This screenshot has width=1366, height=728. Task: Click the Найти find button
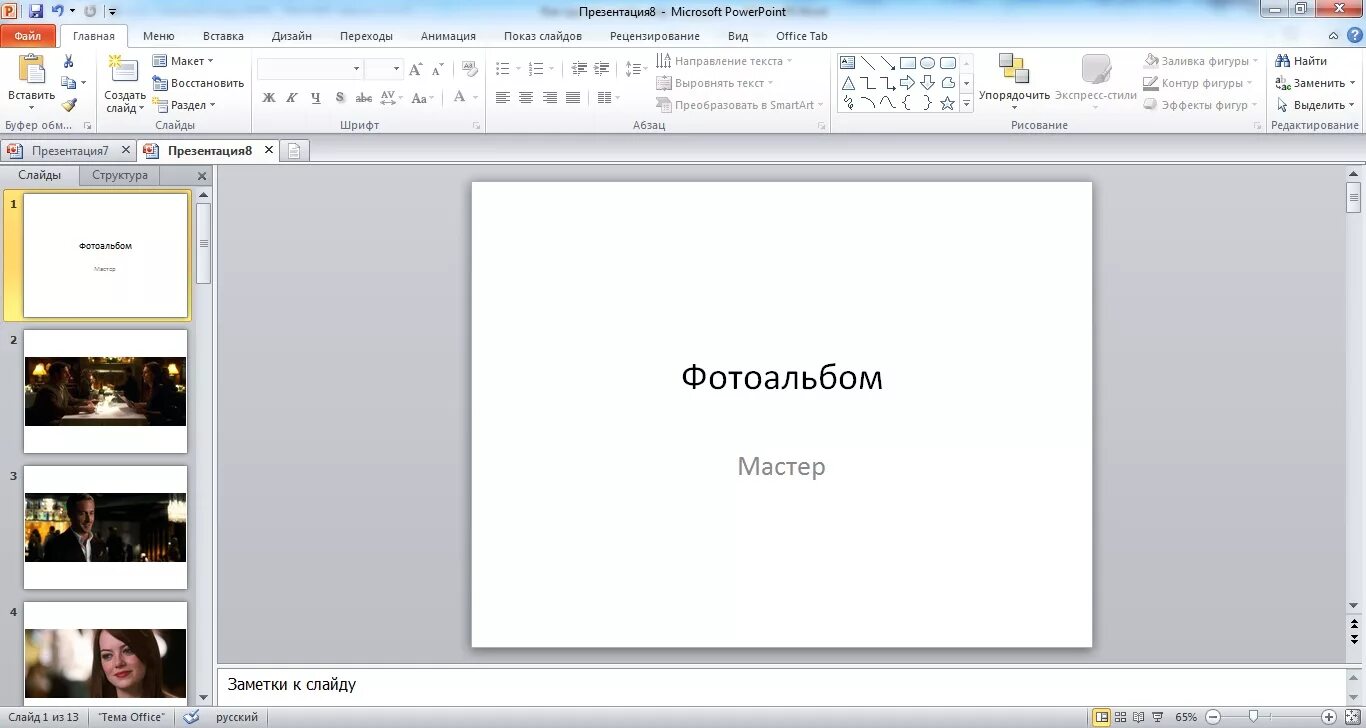(x=1301, y=61)
